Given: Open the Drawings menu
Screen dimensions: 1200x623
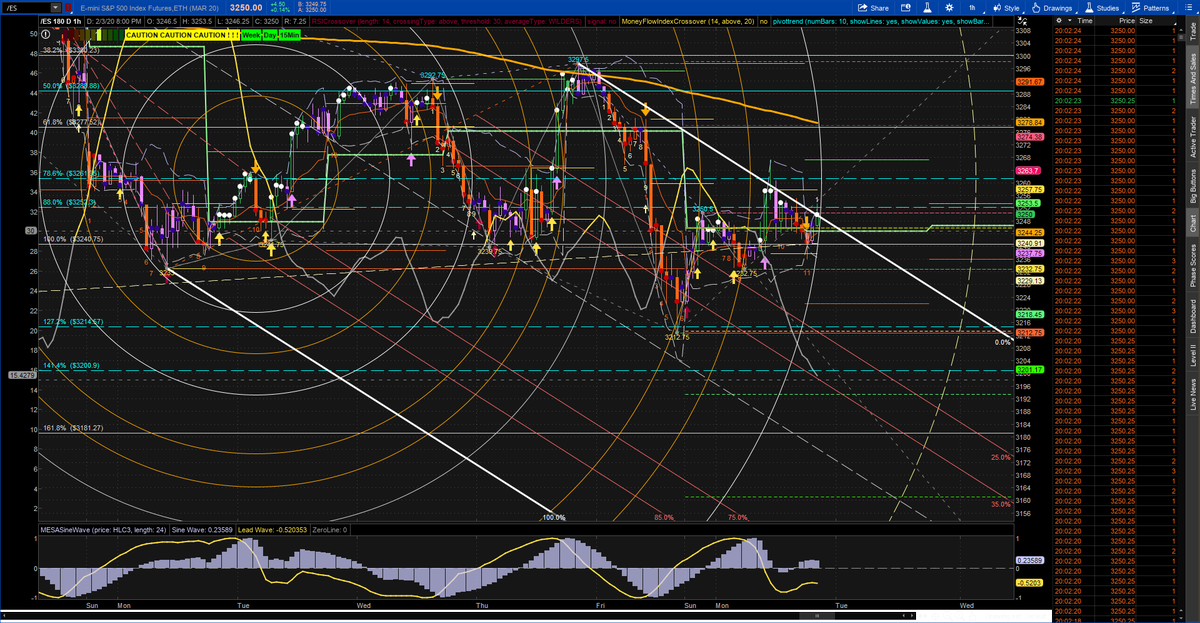Looking at the screenshot, I should click(1051, 7).
